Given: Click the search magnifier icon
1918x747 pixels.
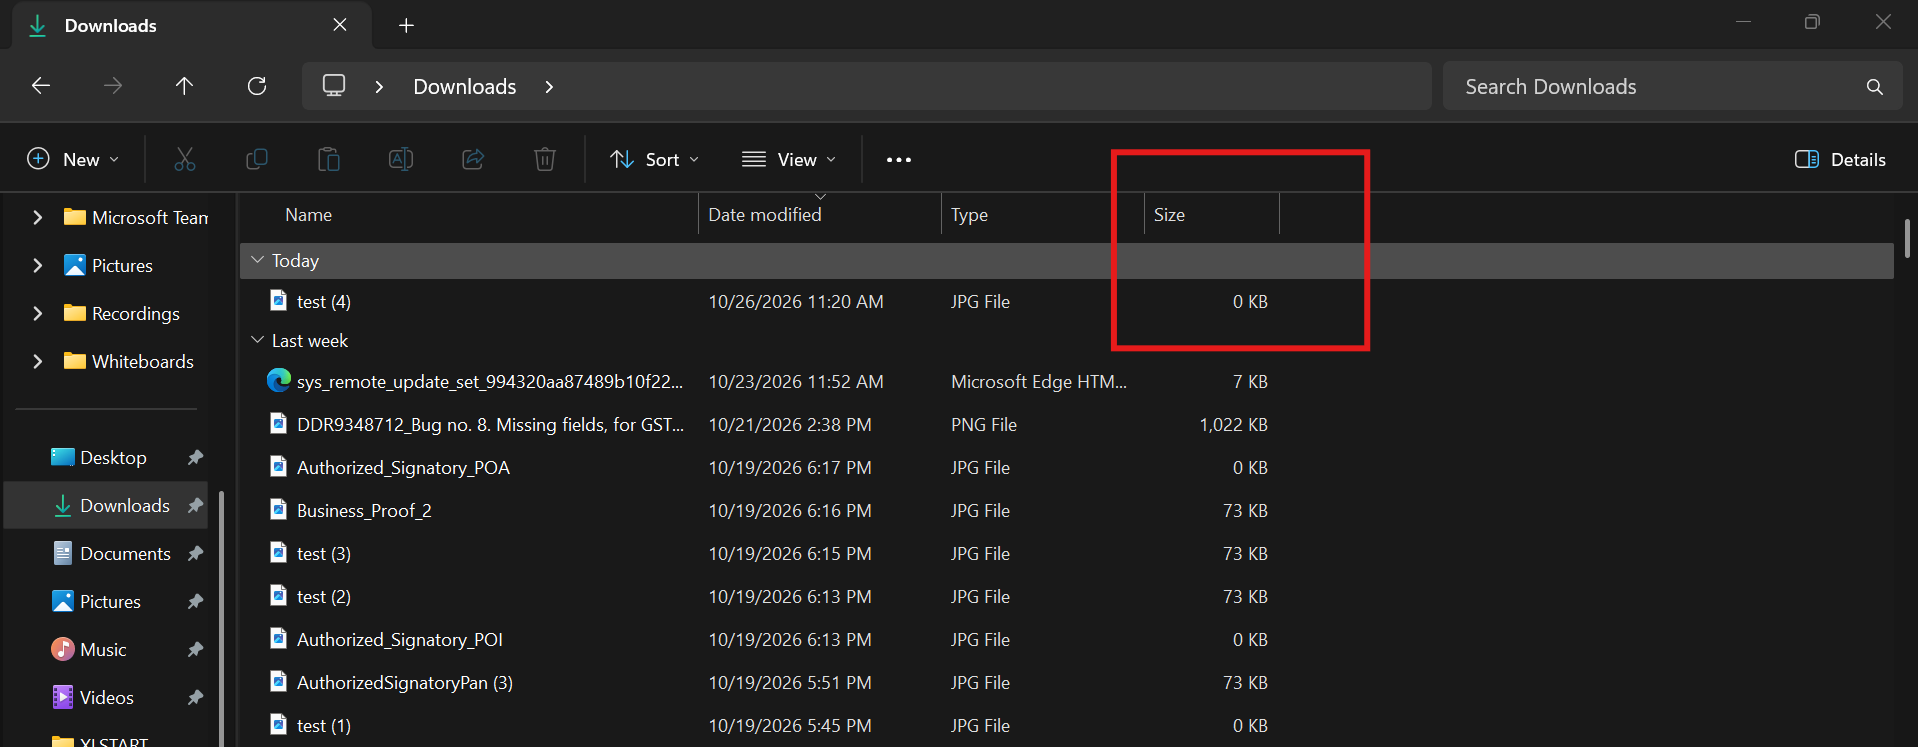Looking at the screenshot, I should click(x=1875, y=87).
